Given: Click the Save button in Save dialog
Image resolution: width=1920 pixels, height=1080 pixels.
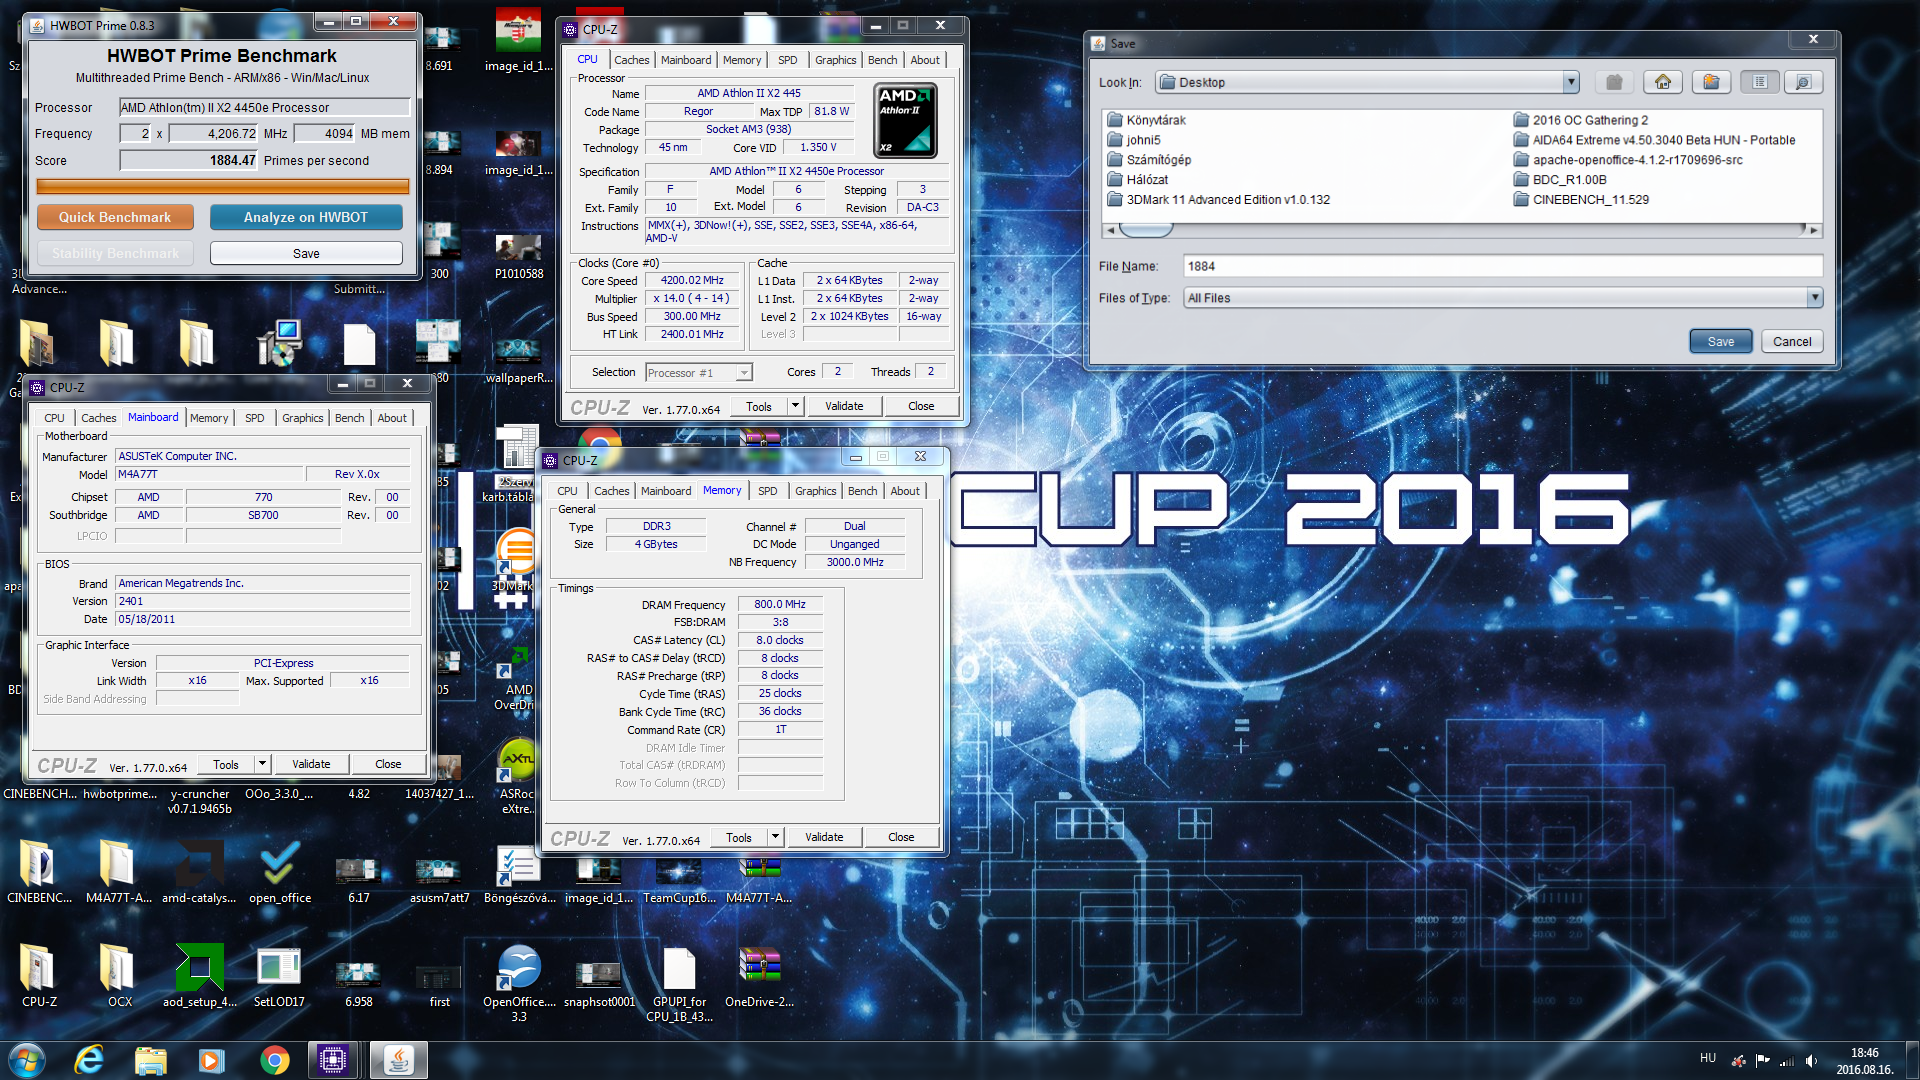Looking at the screenshot, I should click(1720, 341).
